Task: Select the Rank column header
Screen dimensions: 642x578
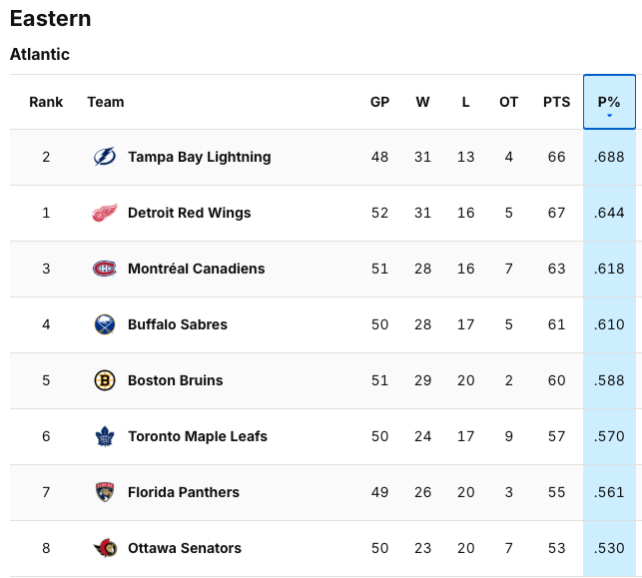Action: 46,102
